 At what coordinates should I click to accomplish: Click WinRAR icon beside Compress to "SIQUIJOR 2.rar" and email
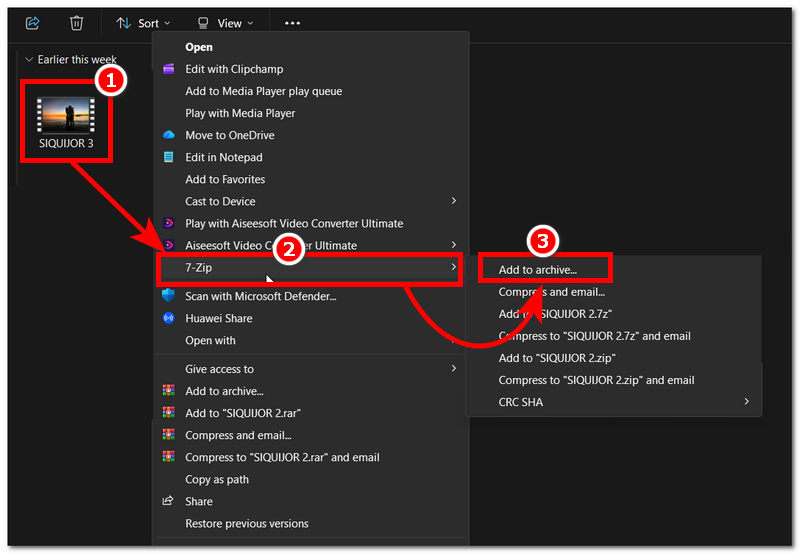(x=168, y=457)
